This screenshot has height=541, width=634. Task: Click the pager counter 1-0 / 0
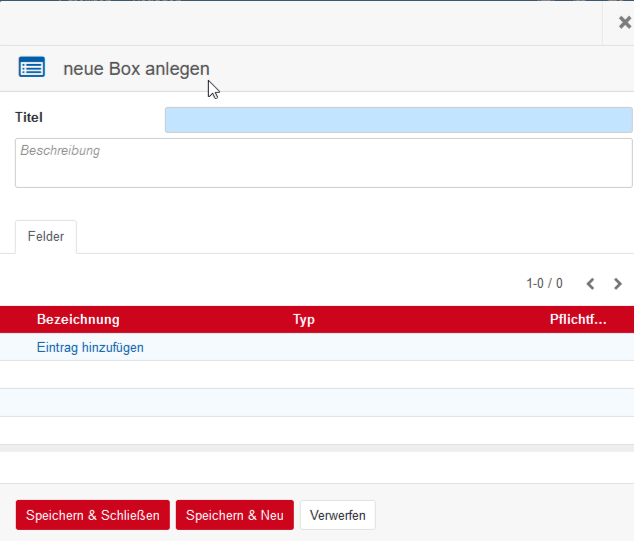pyautogui.click(x=544, y=284)
